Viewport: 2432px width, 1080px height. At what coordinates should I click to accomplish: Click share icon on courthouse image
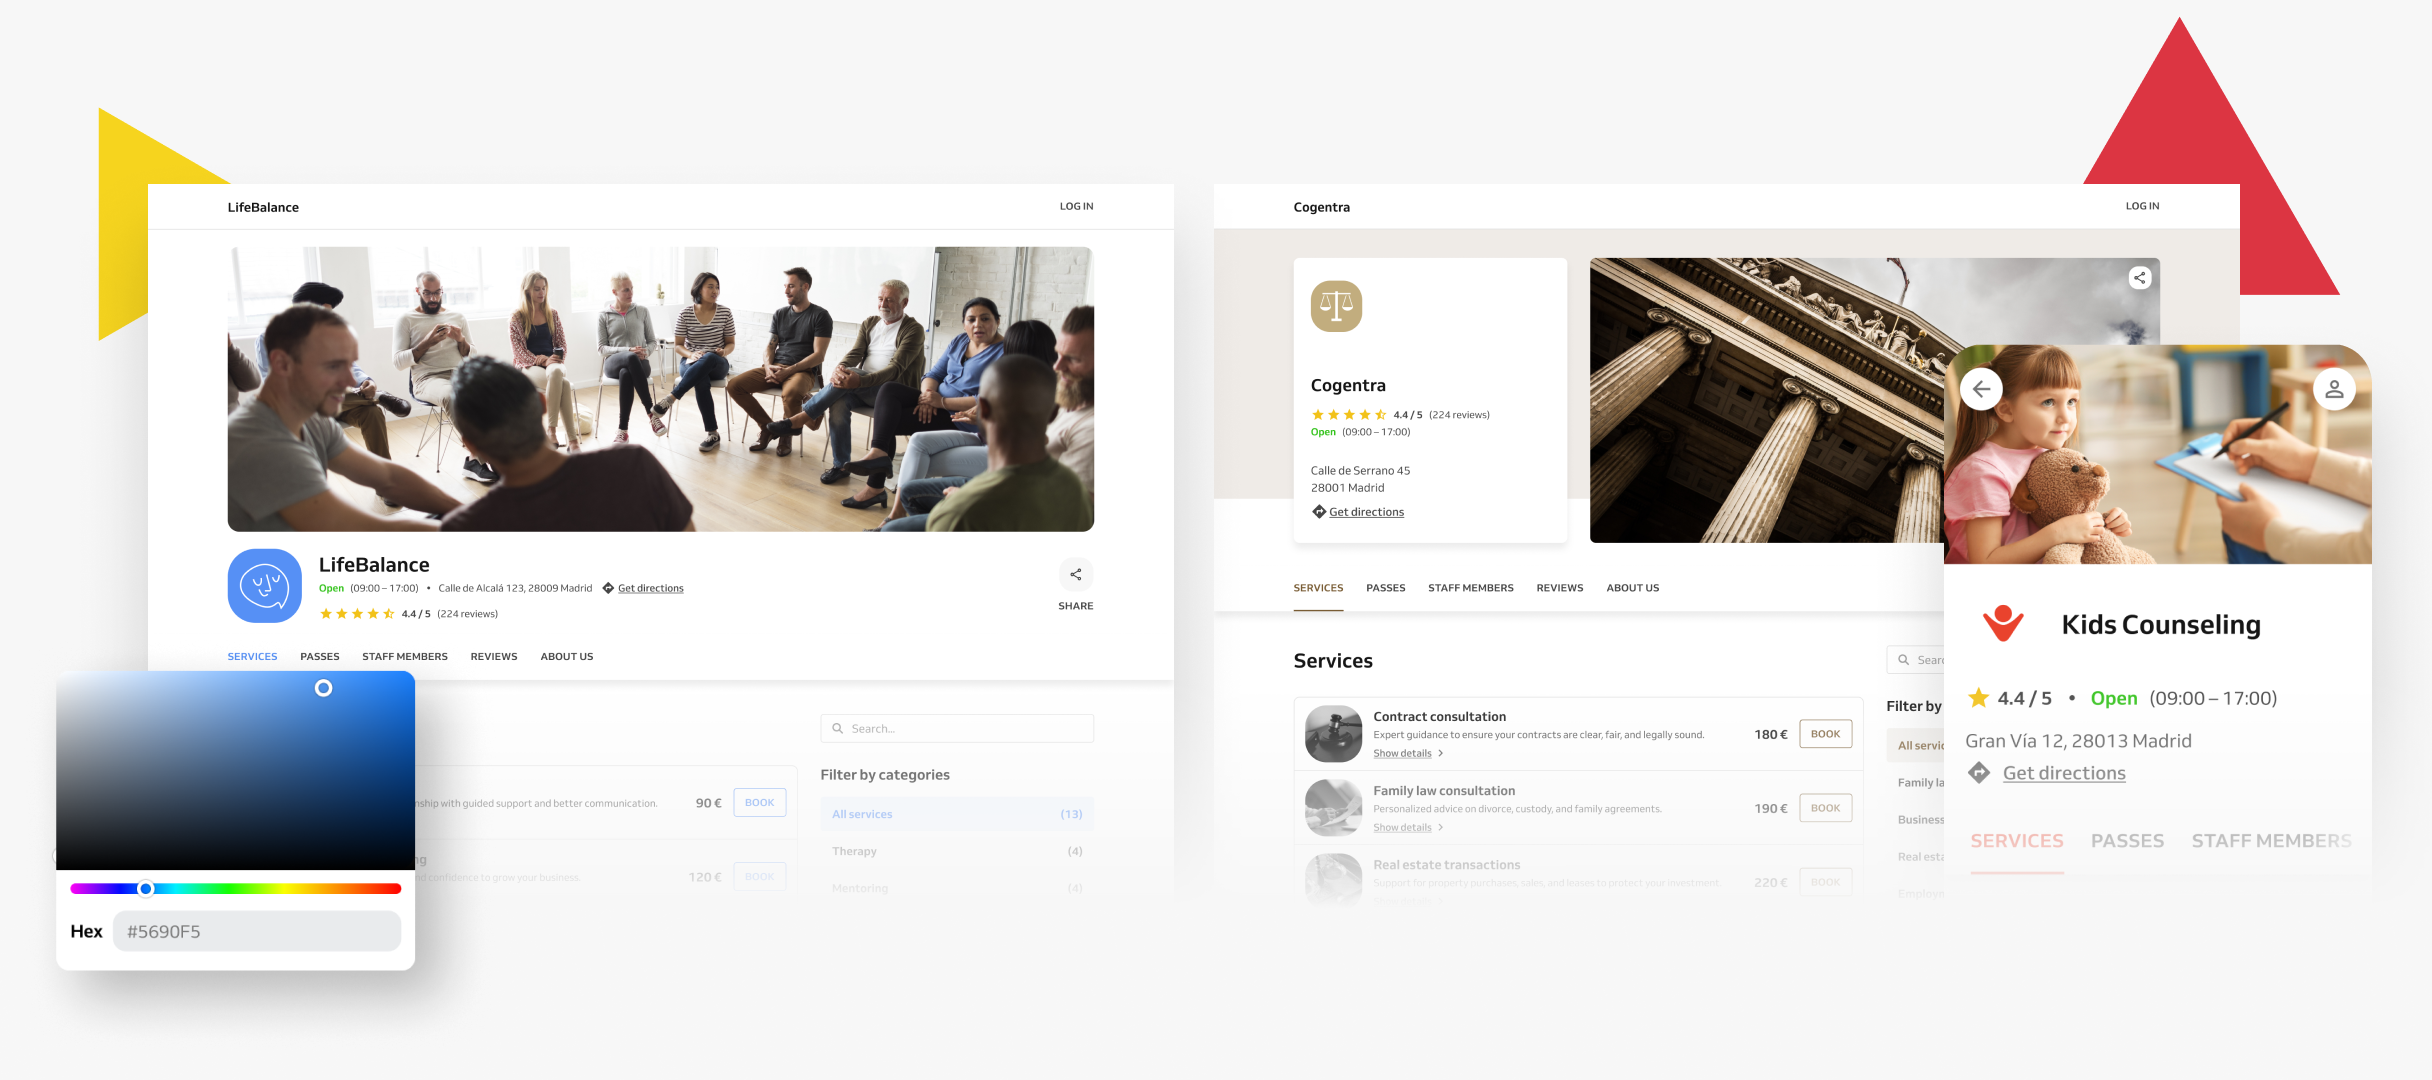(x=2139, y=278)
